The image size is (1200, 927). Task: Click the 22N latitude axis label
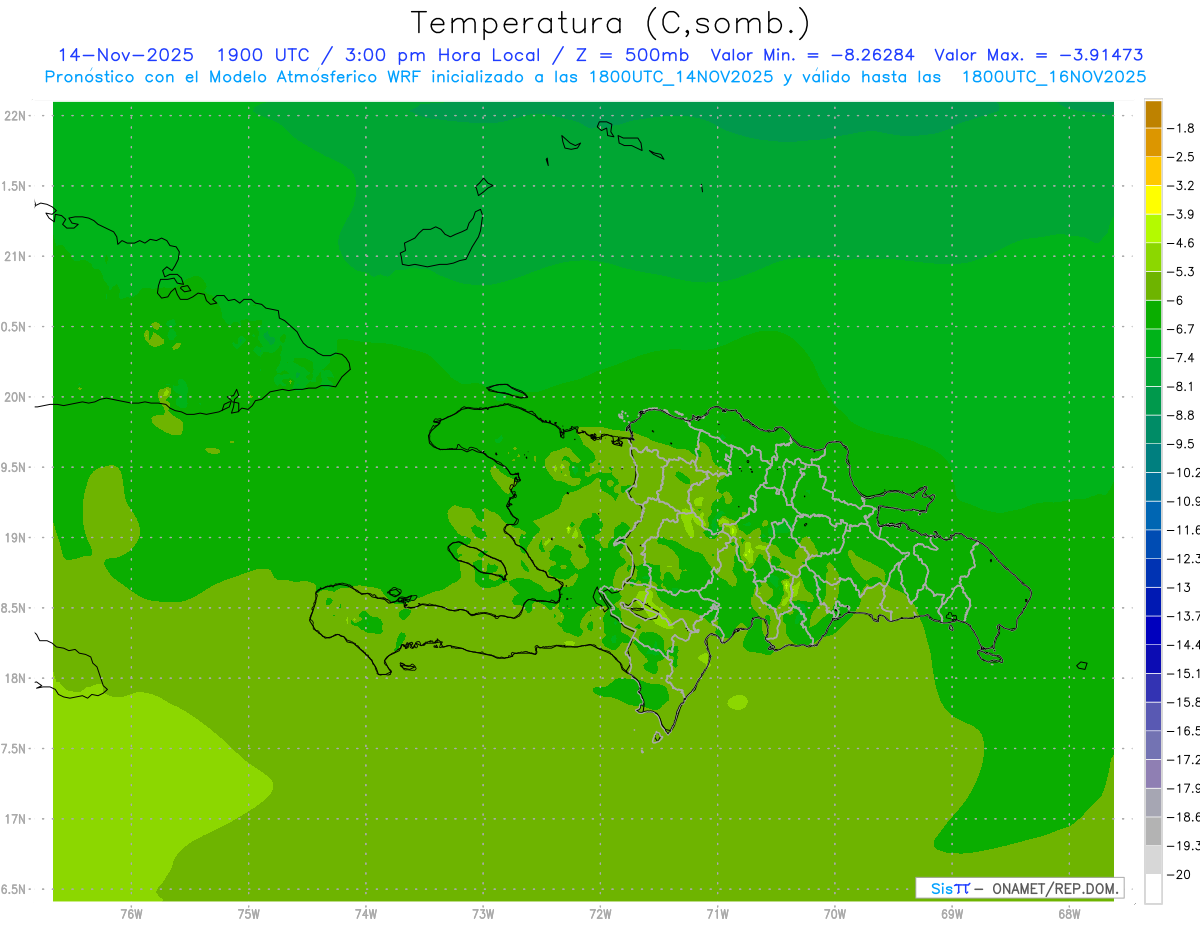16,116
